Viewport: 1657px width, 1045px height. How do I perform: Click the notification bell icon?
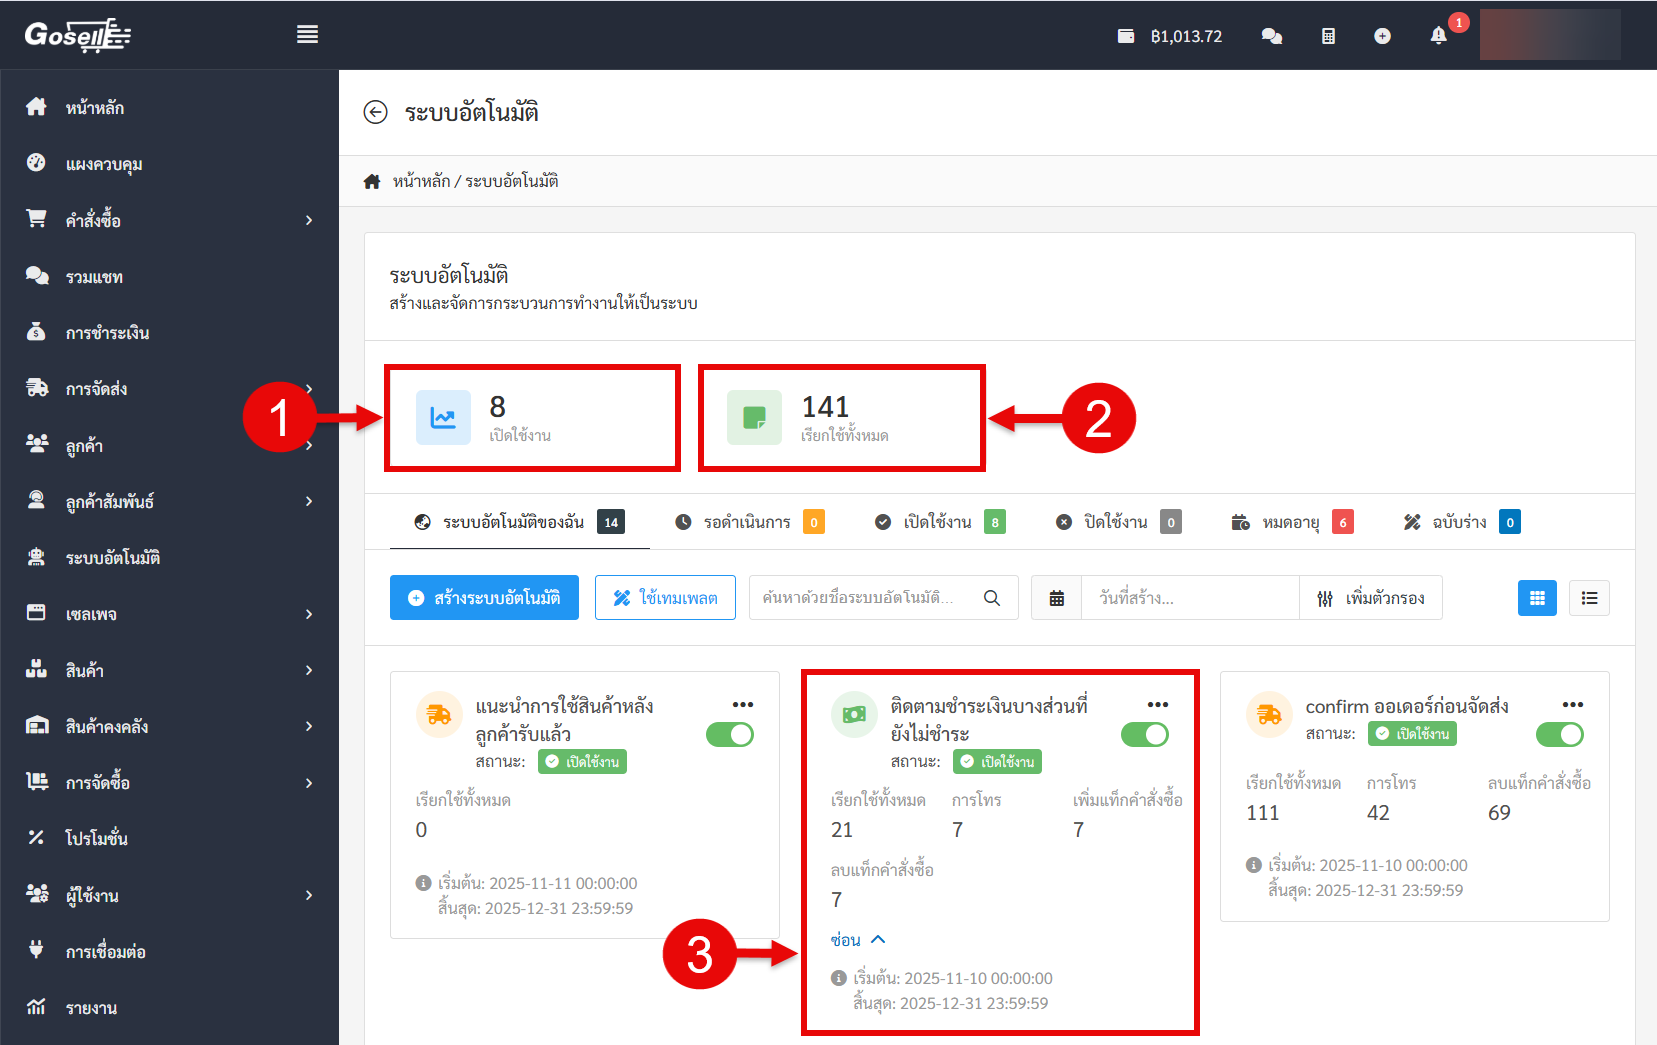pos(1438,36)
